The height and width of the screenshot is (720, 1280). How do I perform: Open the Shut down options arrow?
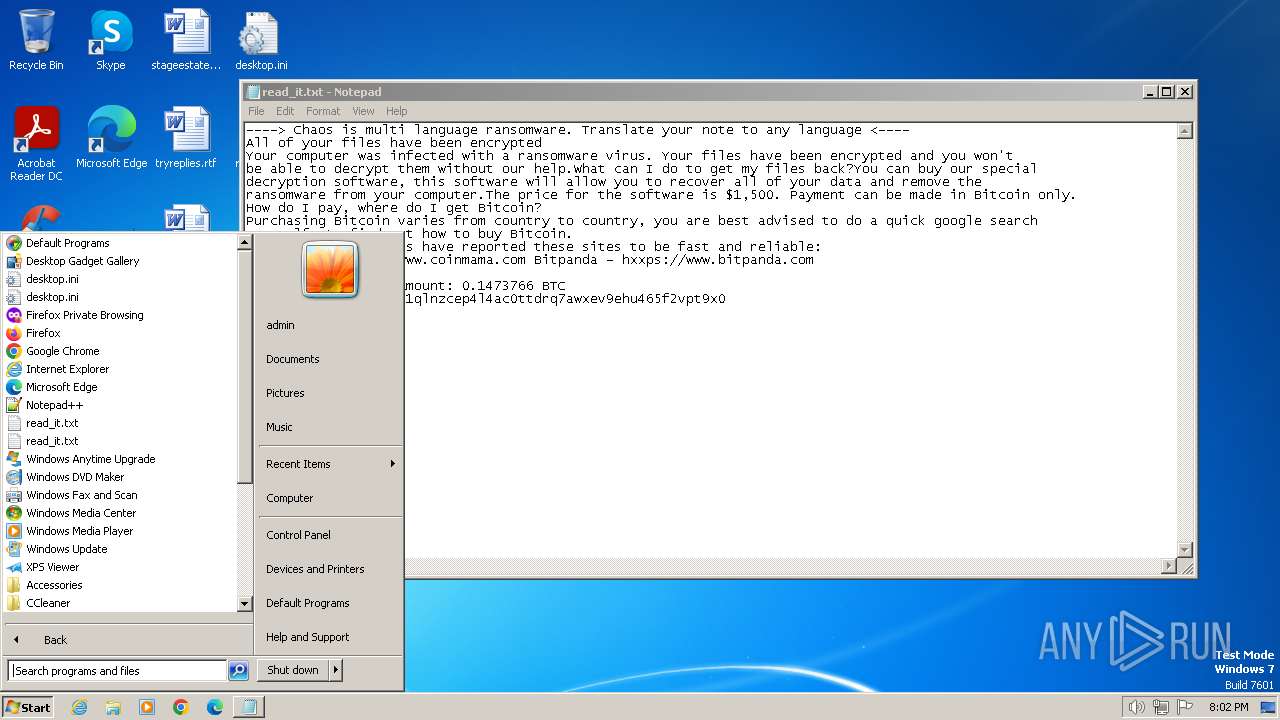[336, 670]
